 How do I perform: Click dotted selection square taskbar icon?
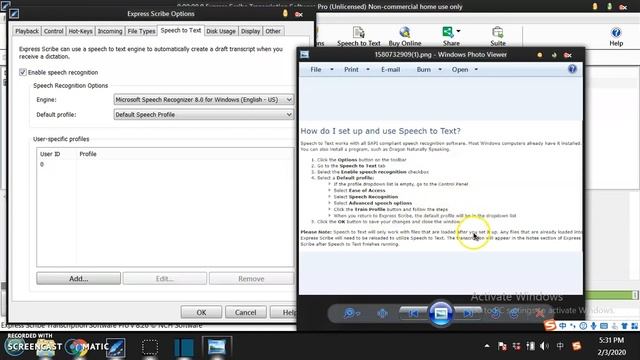pyautogui.click(x=150, y=347)
